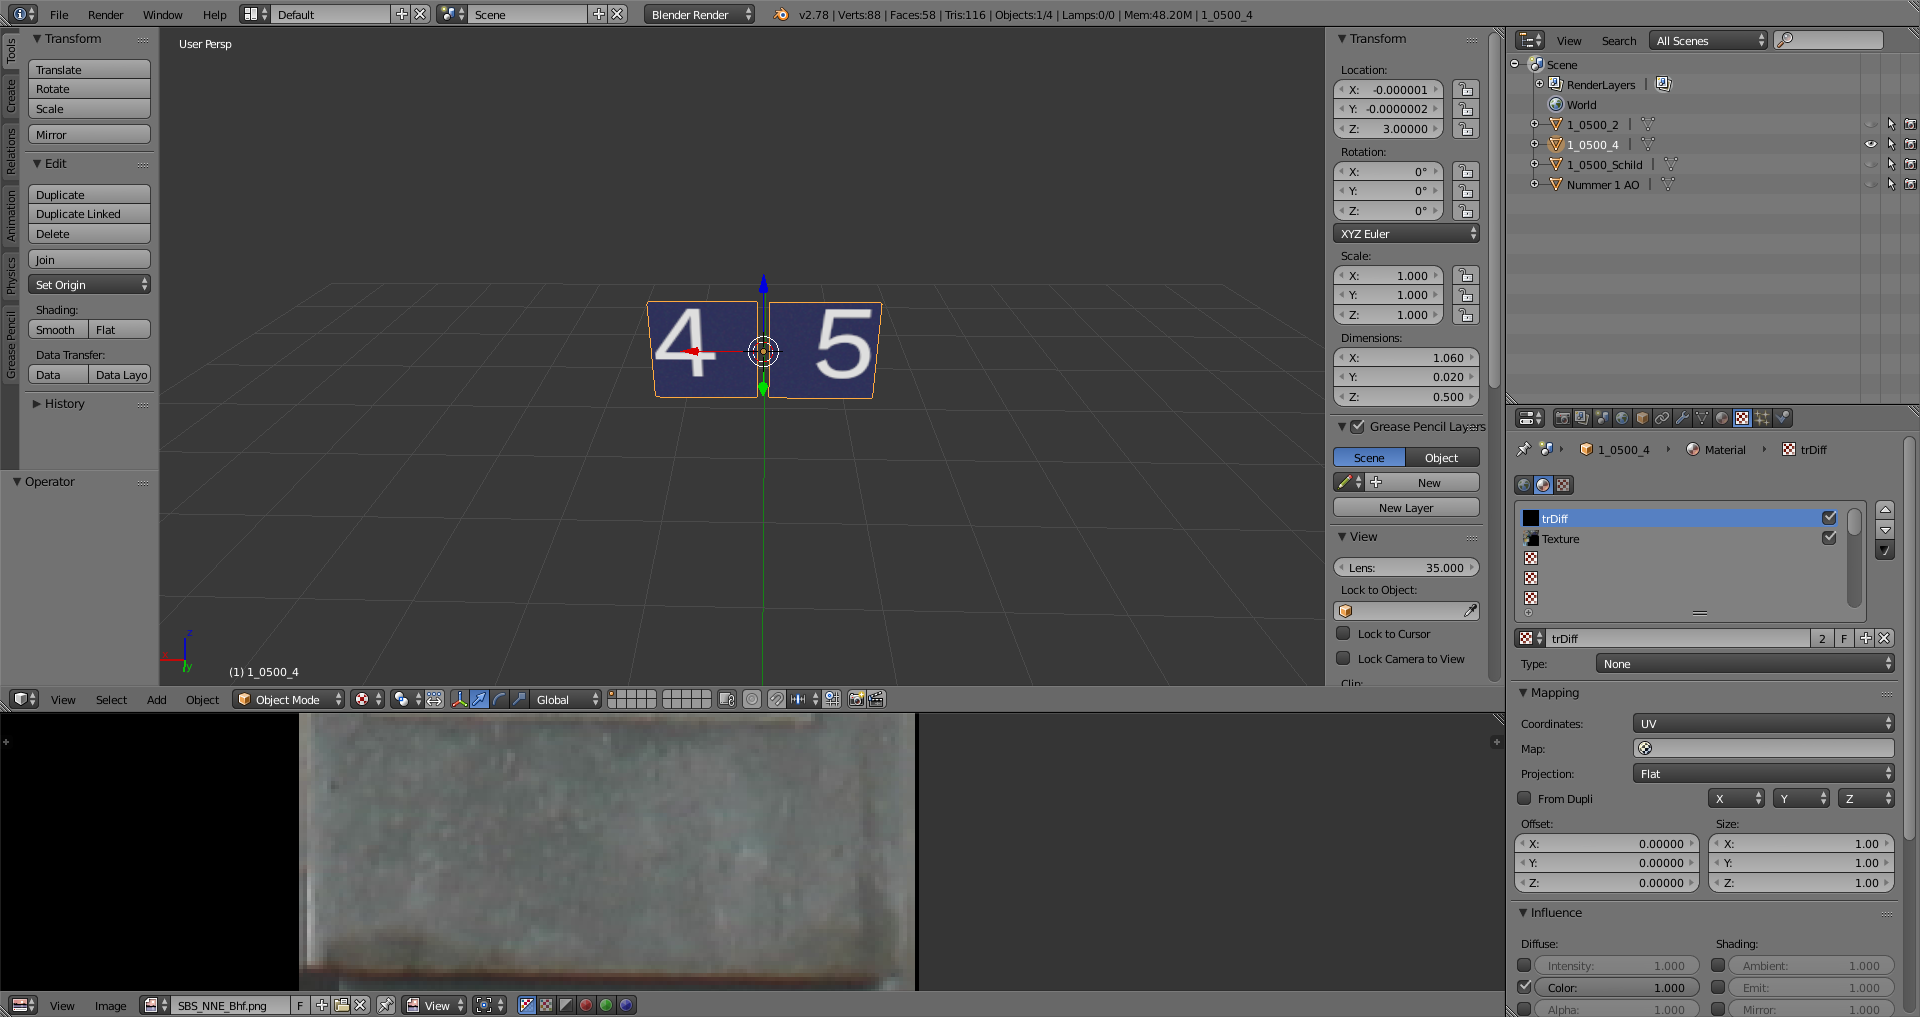The height and width of the screenshot is (1017, 1920).
Task: Switch to the Modifiers wrench tab
Action: pos(1682,418)
